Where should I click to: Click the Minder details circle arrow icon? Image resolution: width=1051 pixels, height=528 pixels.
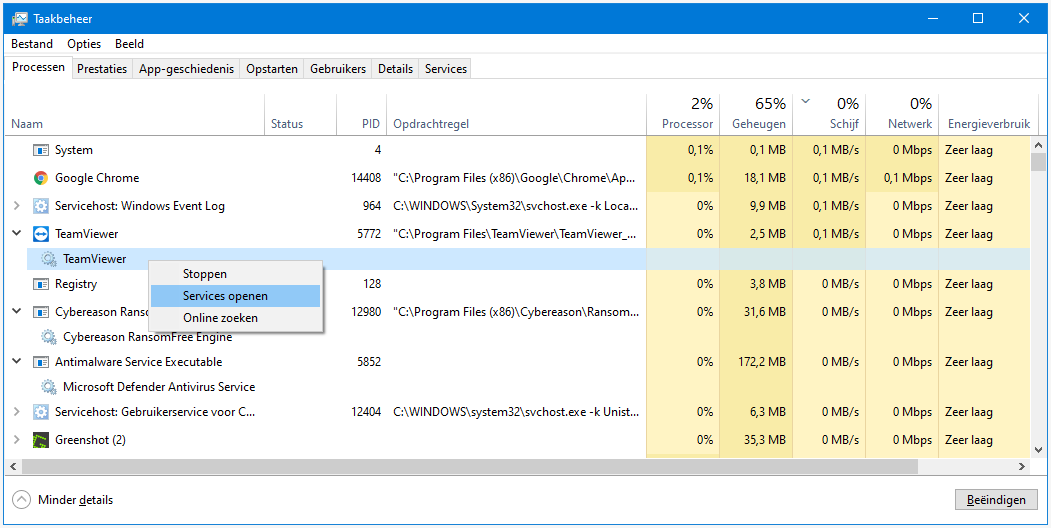(22, 500)
